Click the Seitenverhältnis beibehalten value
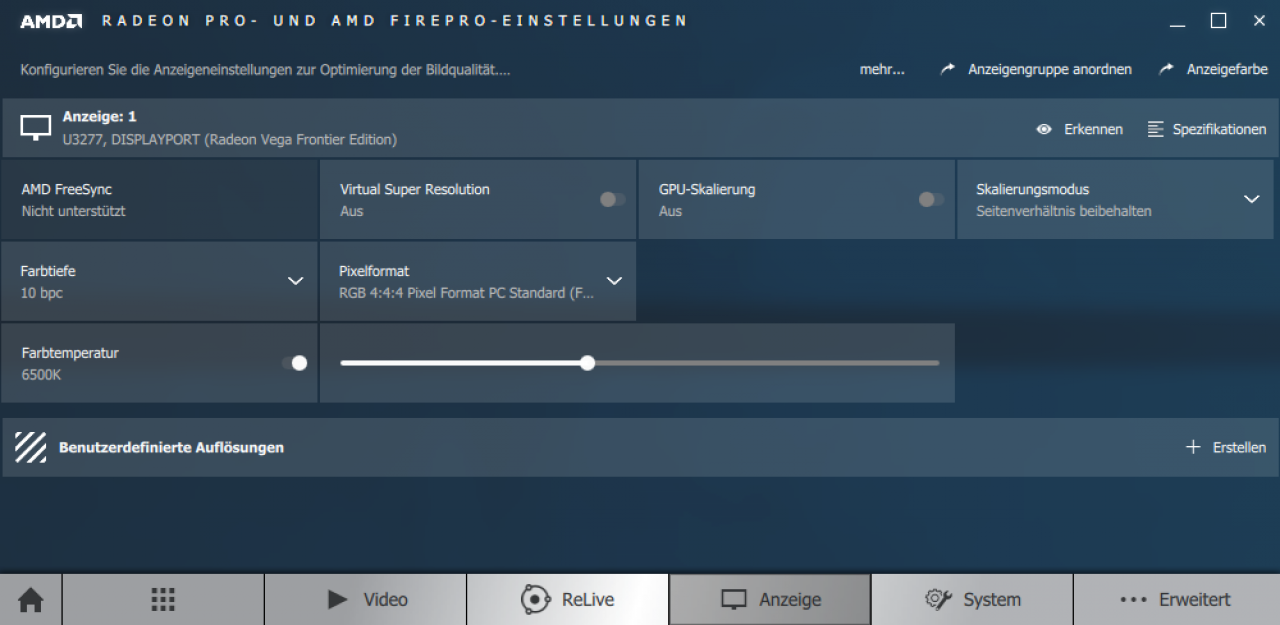The height and width of the screenshot is (625, 1280). coord(1064,211)
